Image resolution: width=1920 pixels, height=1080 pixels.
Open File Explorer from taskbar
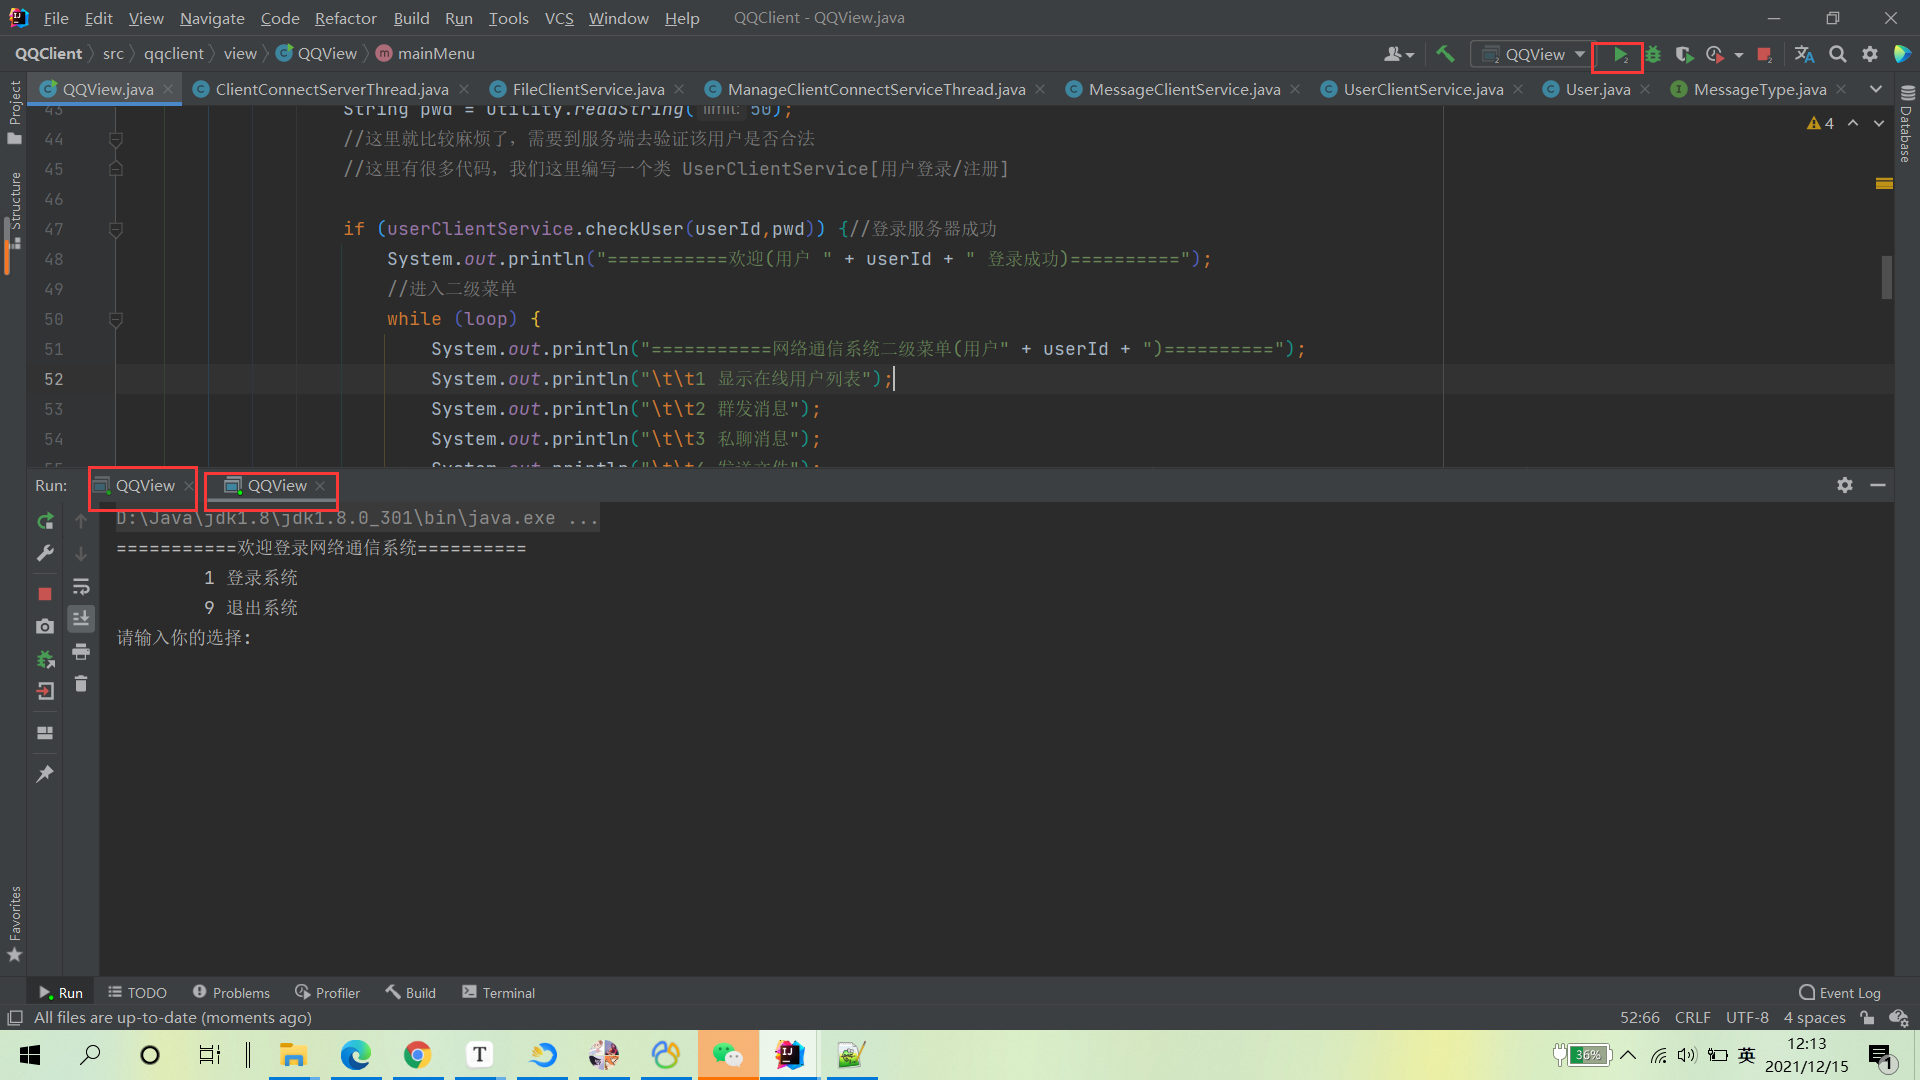tap(293, 1055)
